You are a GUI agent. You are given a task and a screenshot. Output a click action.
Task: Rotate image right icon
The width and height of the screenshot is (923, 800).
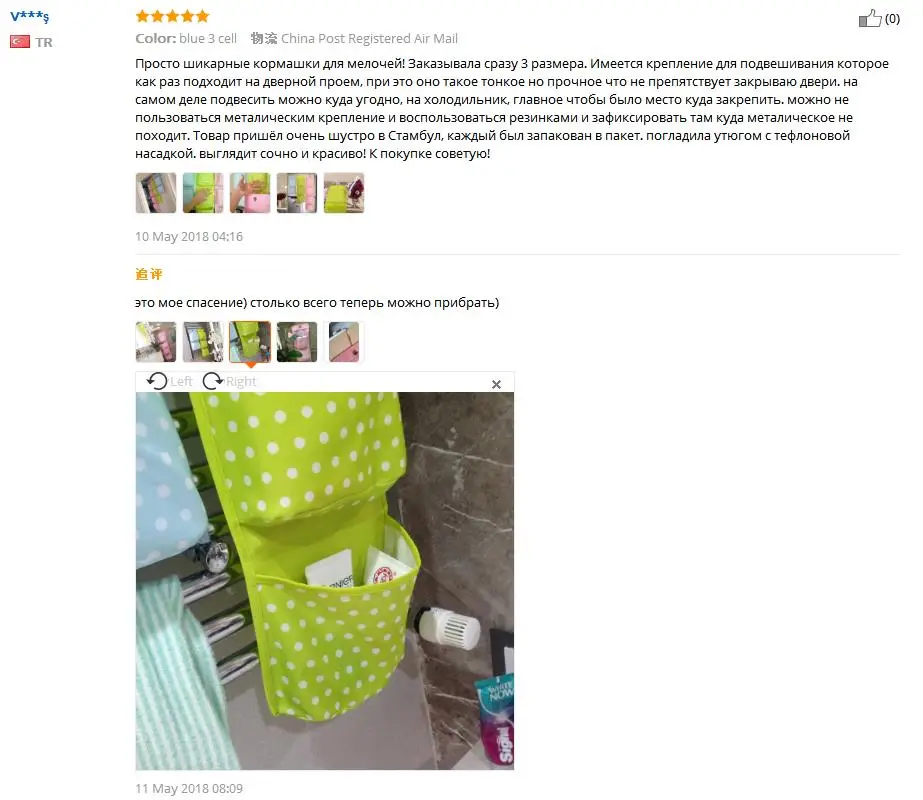tap(213, 381)
